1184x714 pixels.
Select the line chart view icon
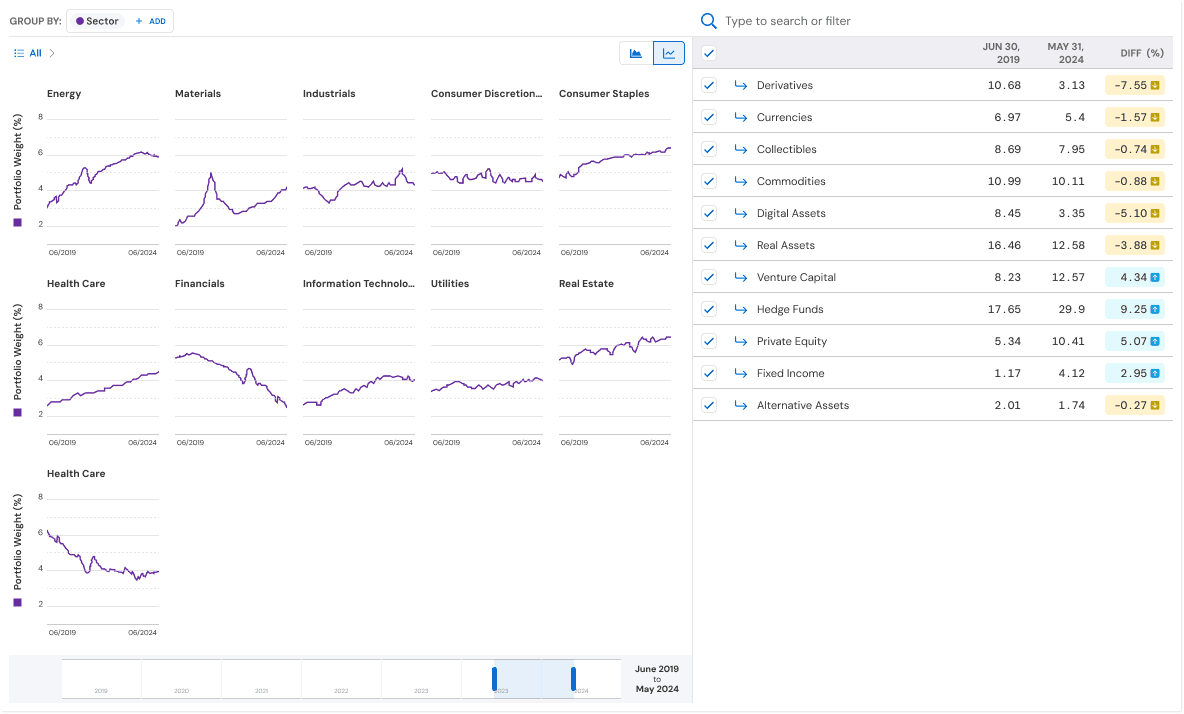[668, 53]
